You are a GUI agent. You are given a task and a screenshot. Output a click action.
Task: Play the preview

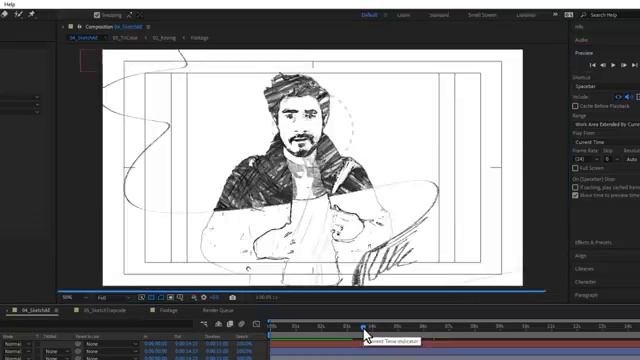pyautogui.click(x=613, y=65)
